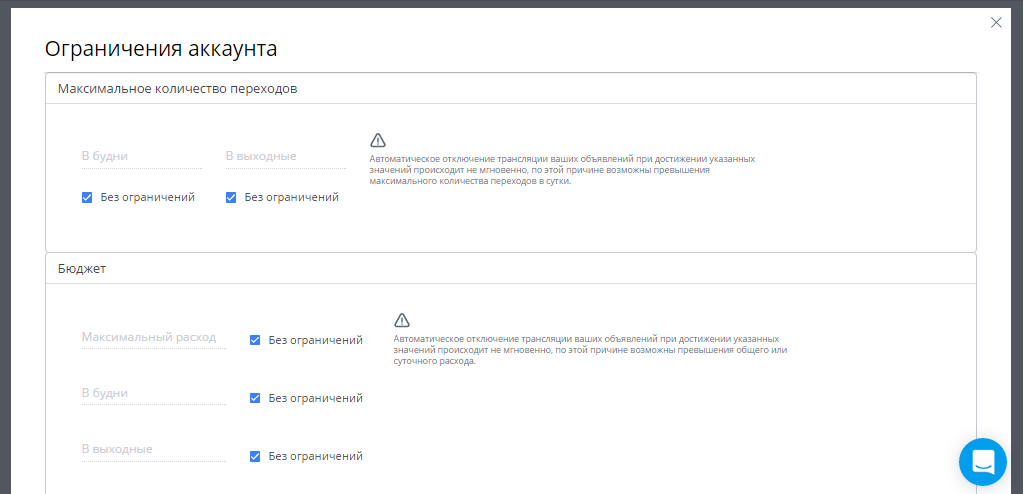Click the "Максимальное количество переходов" section header
Screen dimensions: 1024x494
point(177,89)
